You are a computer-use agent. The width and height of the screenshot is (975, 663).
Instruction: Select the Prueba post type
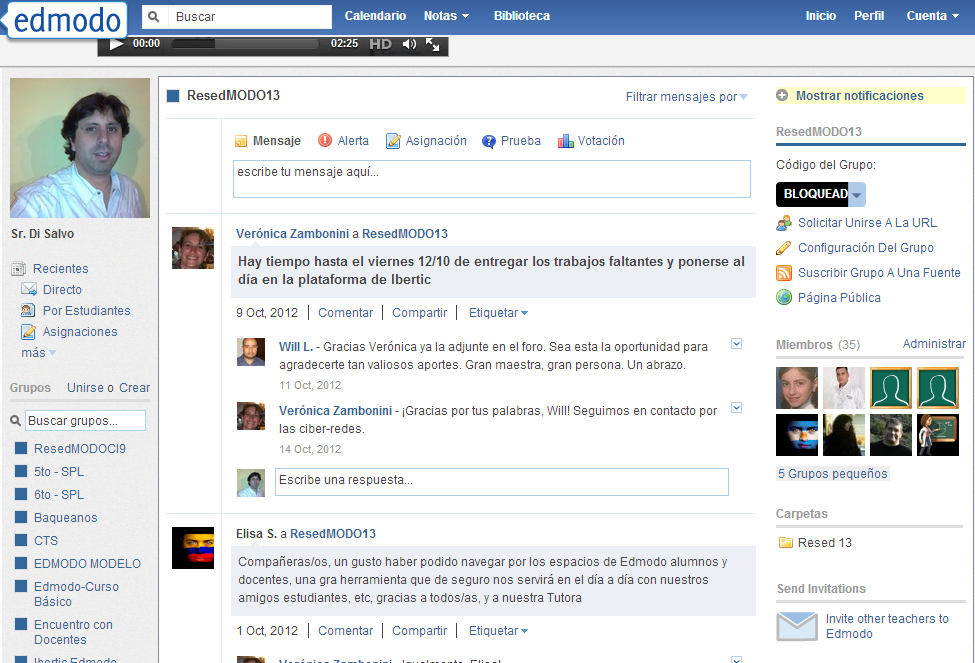(x=511, y=141)
